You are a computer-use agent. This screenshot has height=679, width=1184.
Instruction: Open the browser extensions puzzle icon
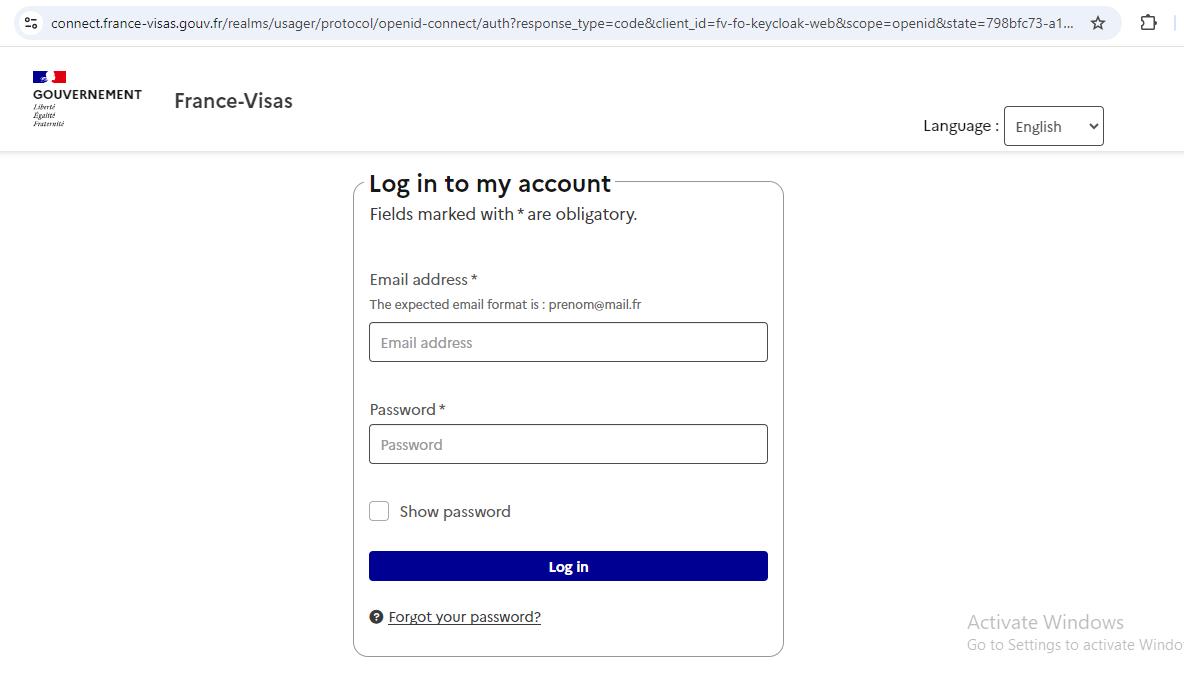(x=1148, y=21)
